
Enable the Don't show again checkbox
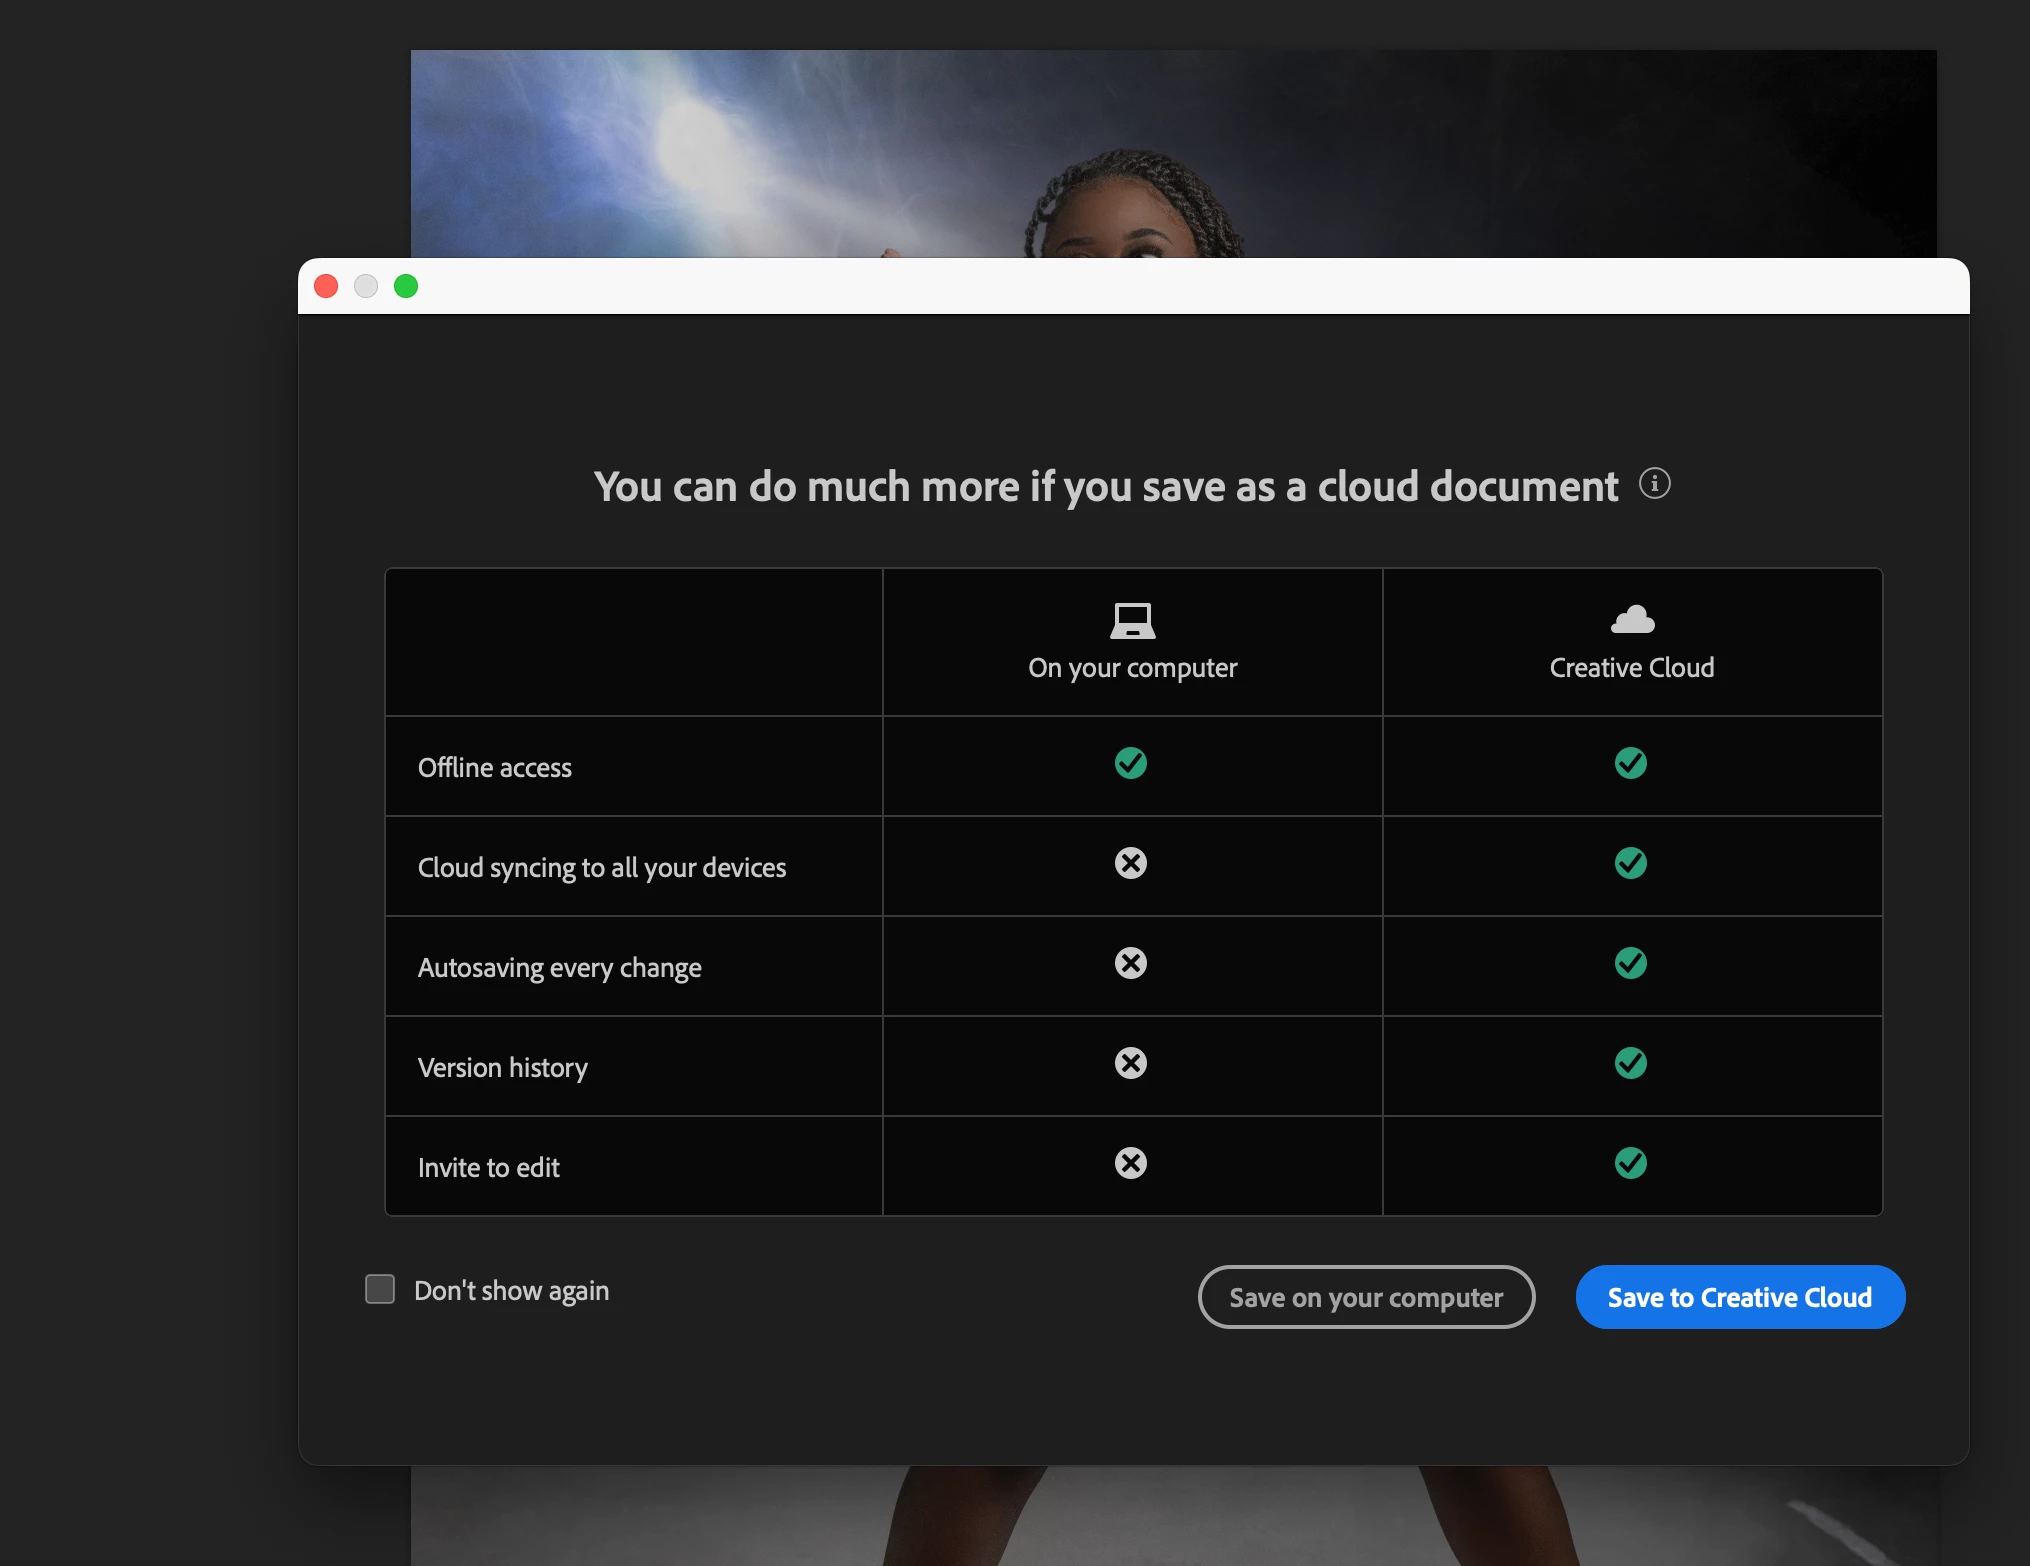click(380, 1289)
